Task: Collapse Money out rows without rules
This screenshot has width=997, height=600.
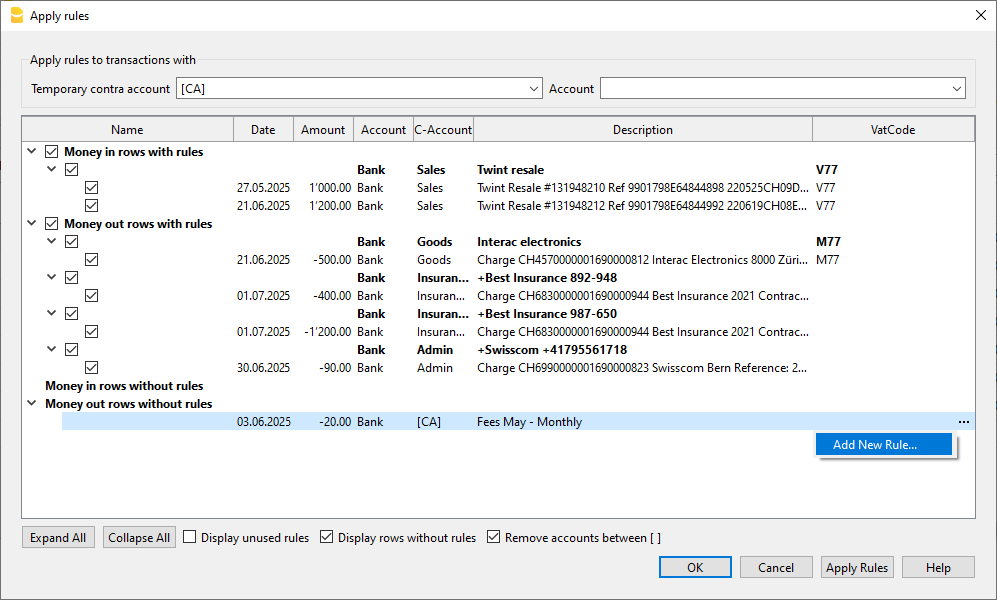Action: point(32,404)
